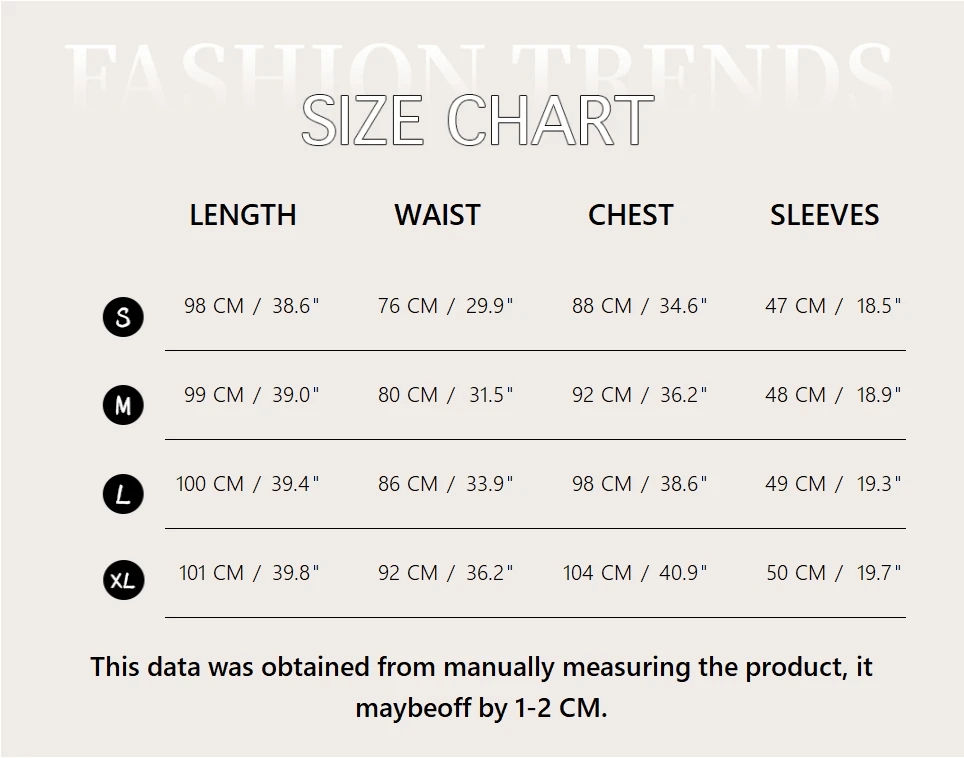Image resolution: width=964 pixels, height=758 pixels.
Task: Click the SIZE CHART title
Action: coord(477,121)
